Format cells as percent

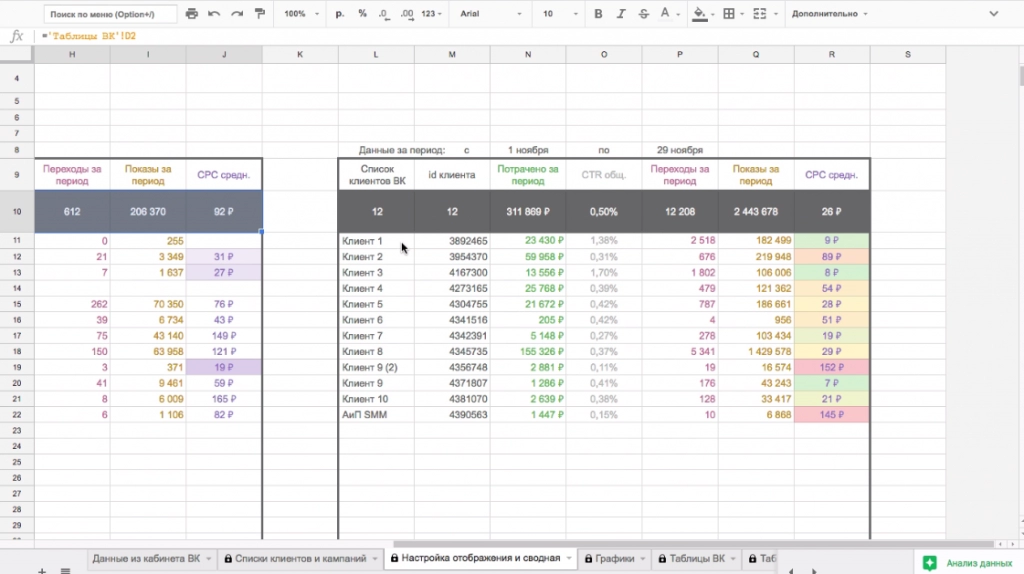click(362, 14)
